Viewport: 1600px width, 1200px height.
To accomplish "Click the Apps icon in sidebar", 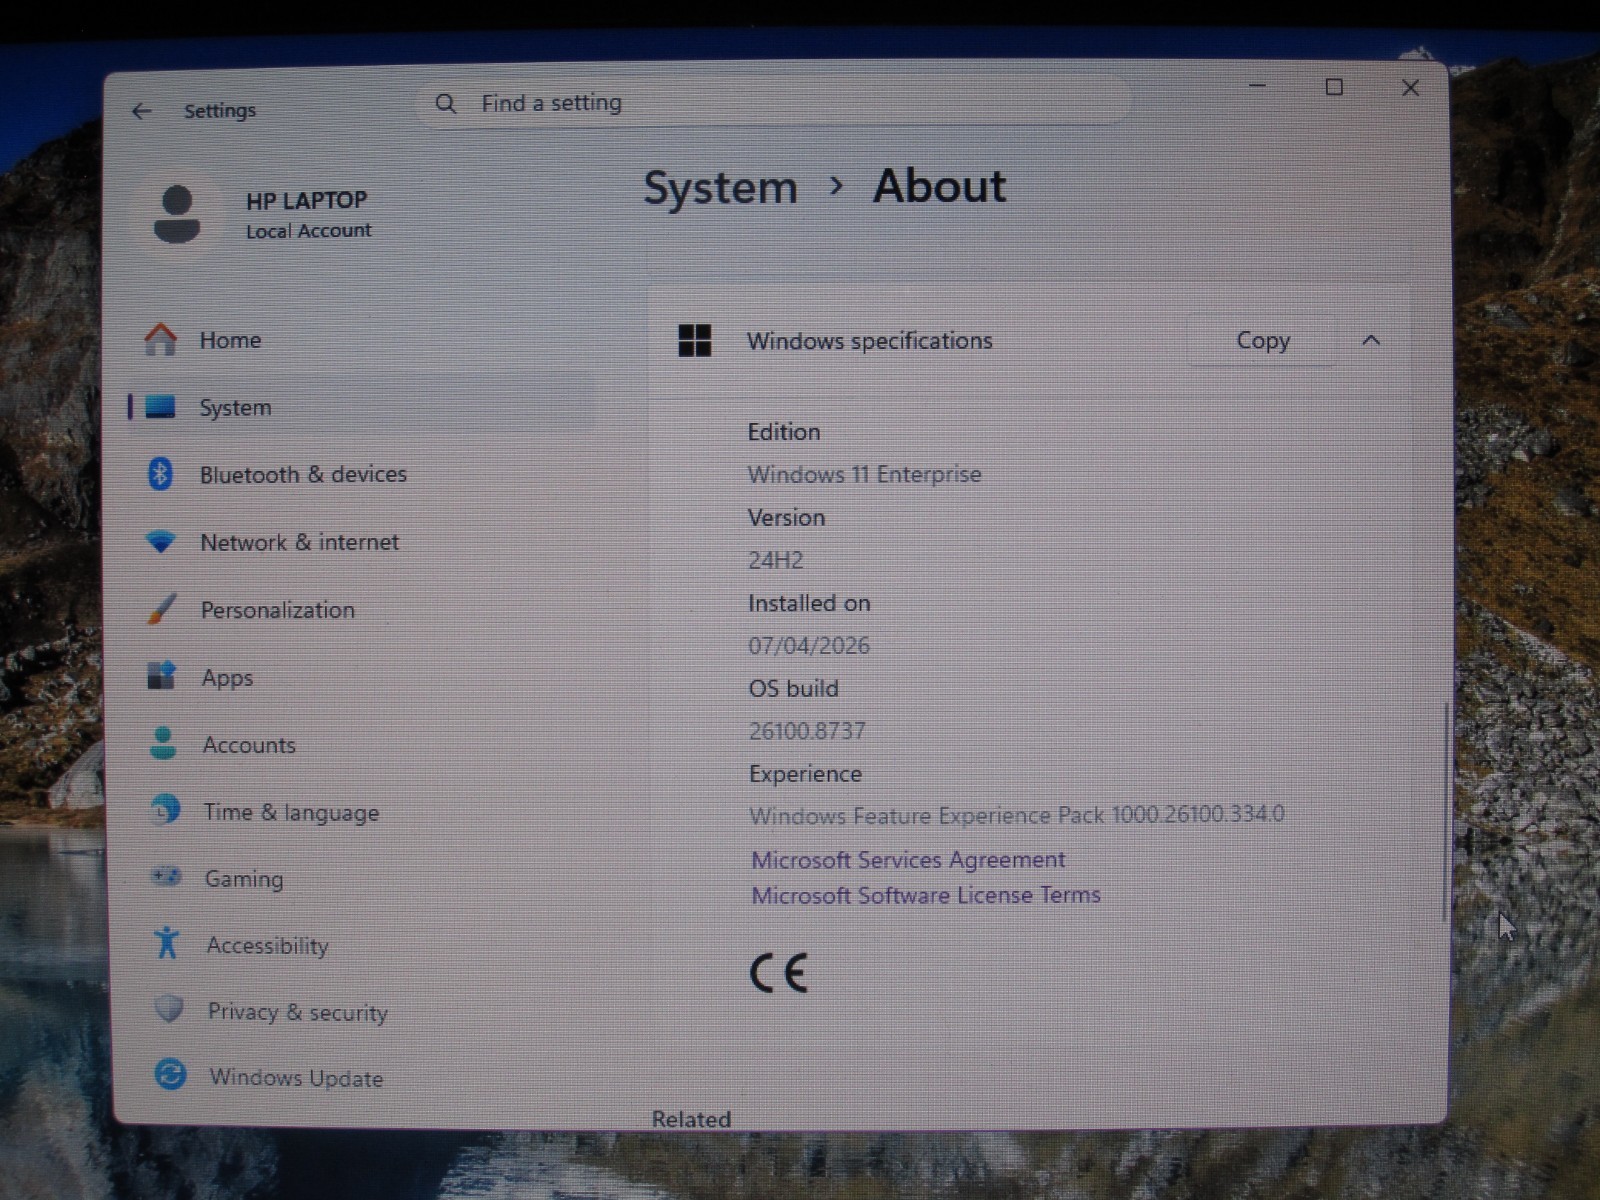I will click(161, 676).
